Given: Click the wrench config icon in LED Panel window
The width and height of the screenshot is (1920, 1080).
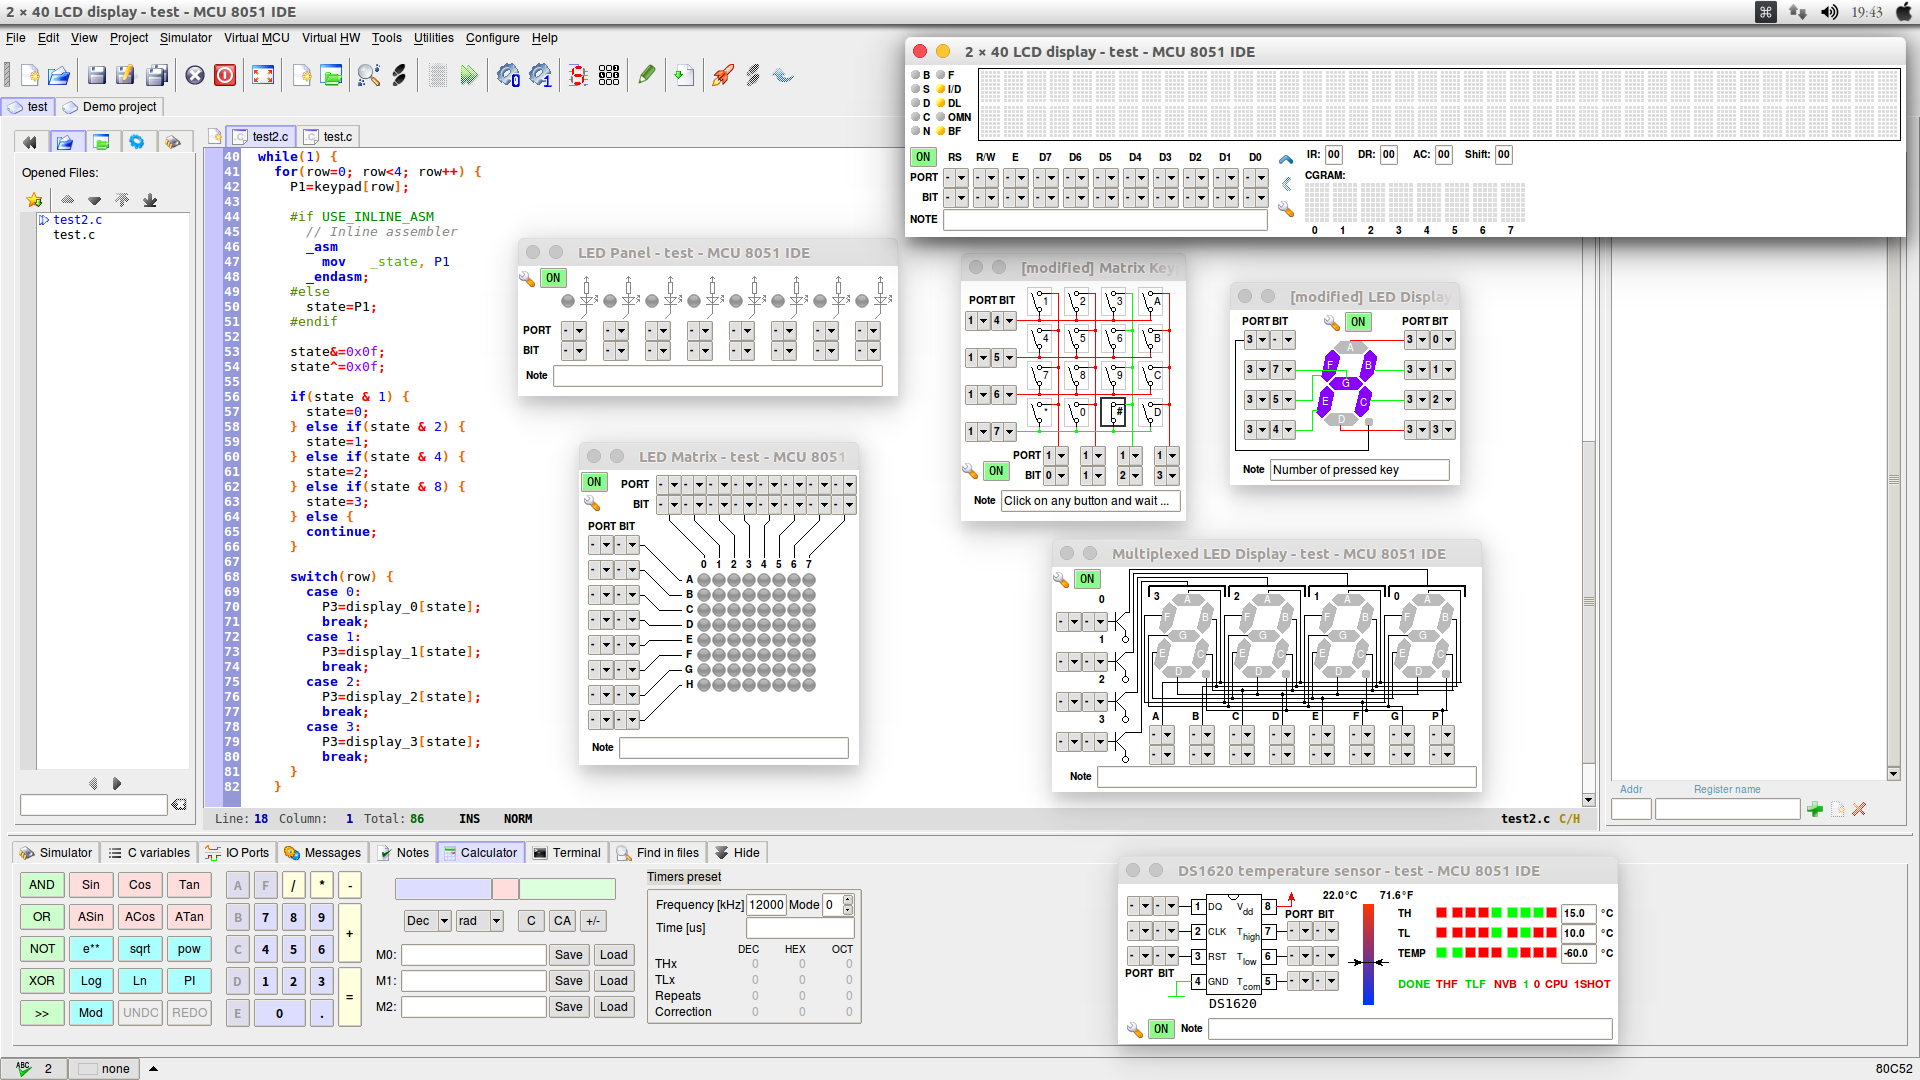Looking at the screenshot, I should (527, 278).
